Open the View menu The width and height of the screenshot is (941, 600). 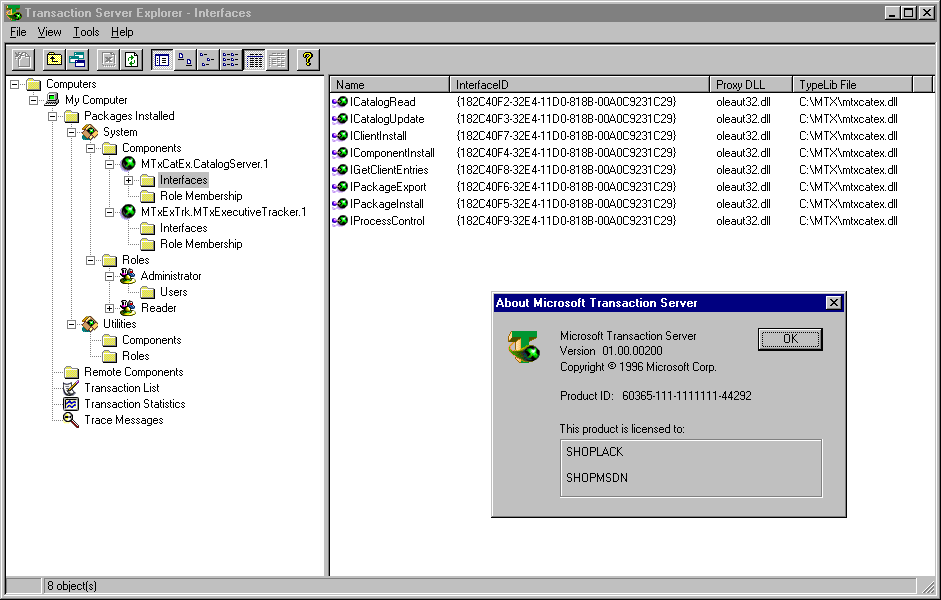(49, 32)
